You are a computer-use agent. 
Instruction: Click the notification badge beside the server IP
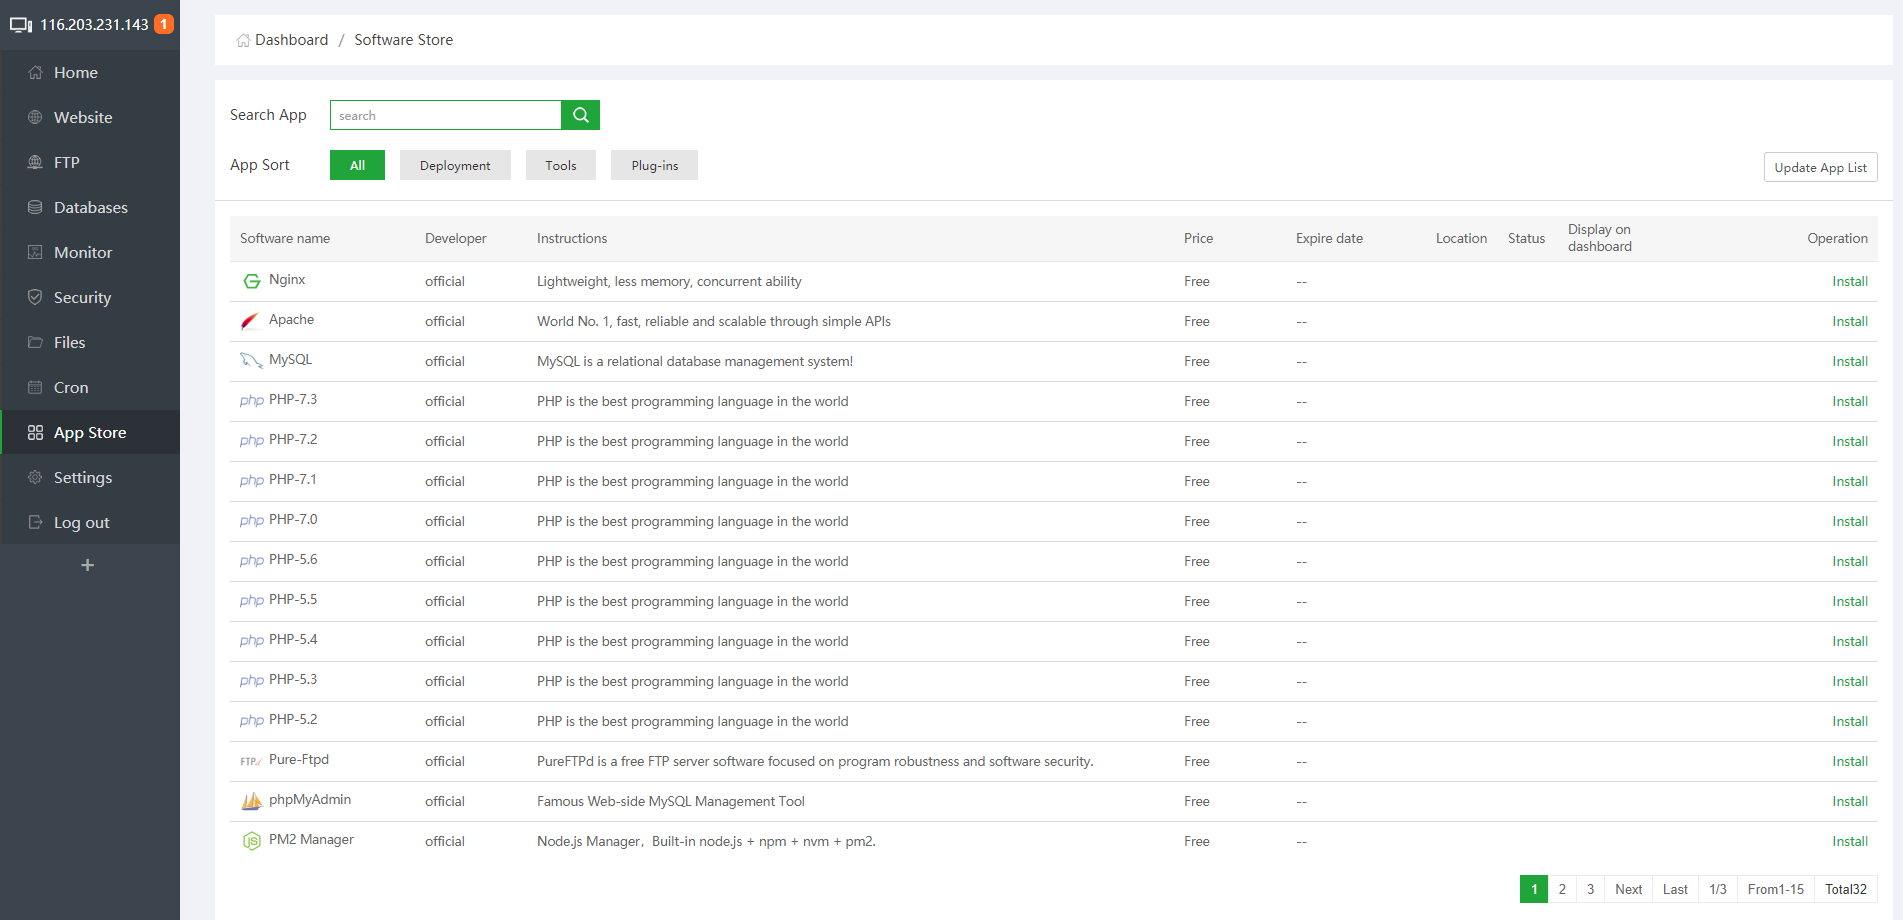[164, 24]
